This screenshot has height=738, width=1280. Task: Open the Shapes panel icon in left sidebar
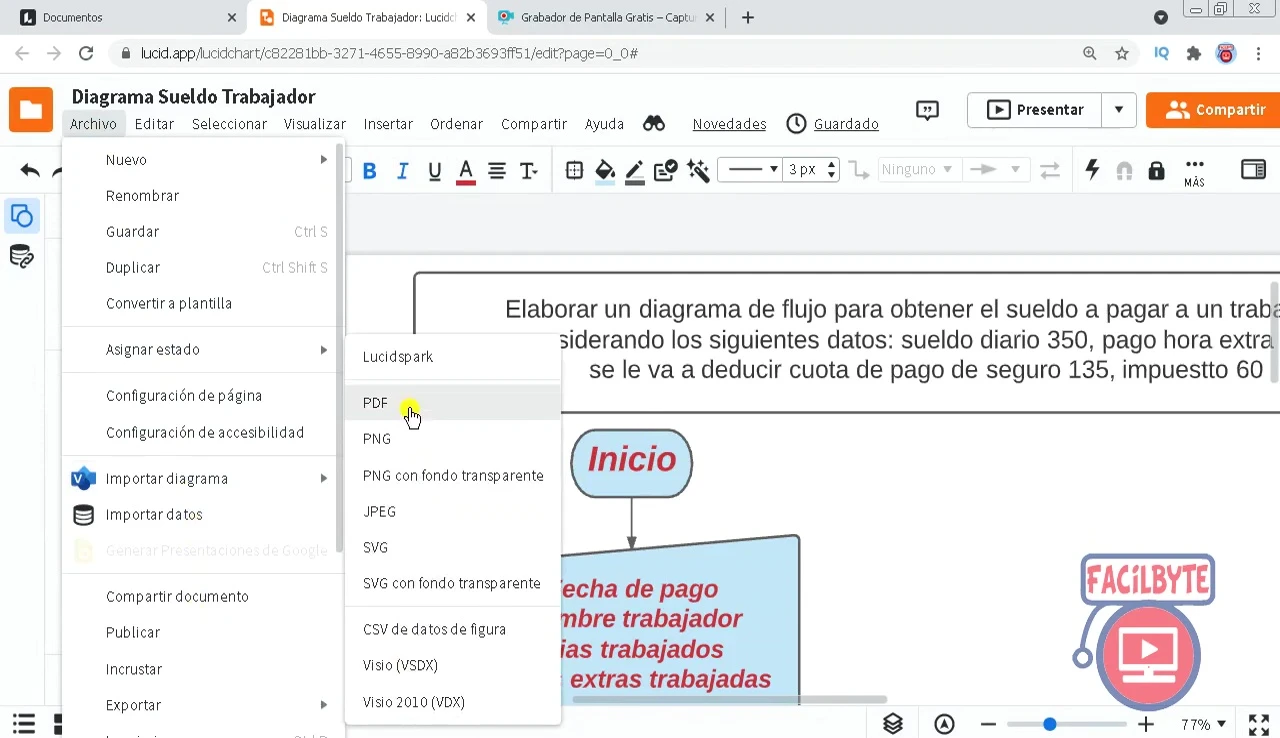21,216
